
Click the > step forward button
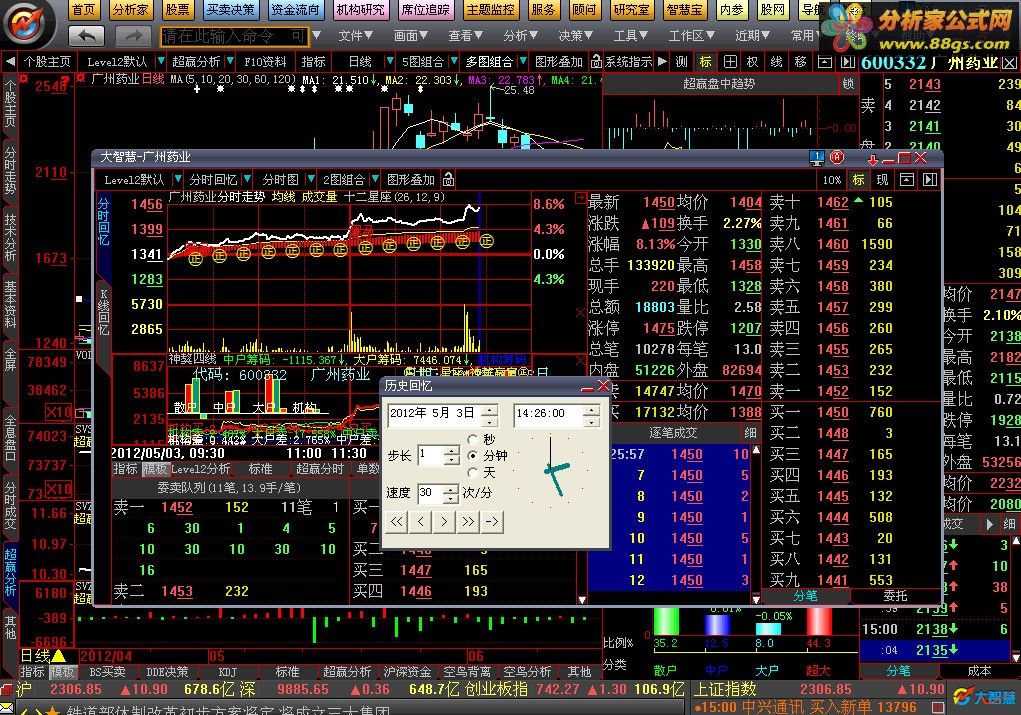[x=444, y=522]
